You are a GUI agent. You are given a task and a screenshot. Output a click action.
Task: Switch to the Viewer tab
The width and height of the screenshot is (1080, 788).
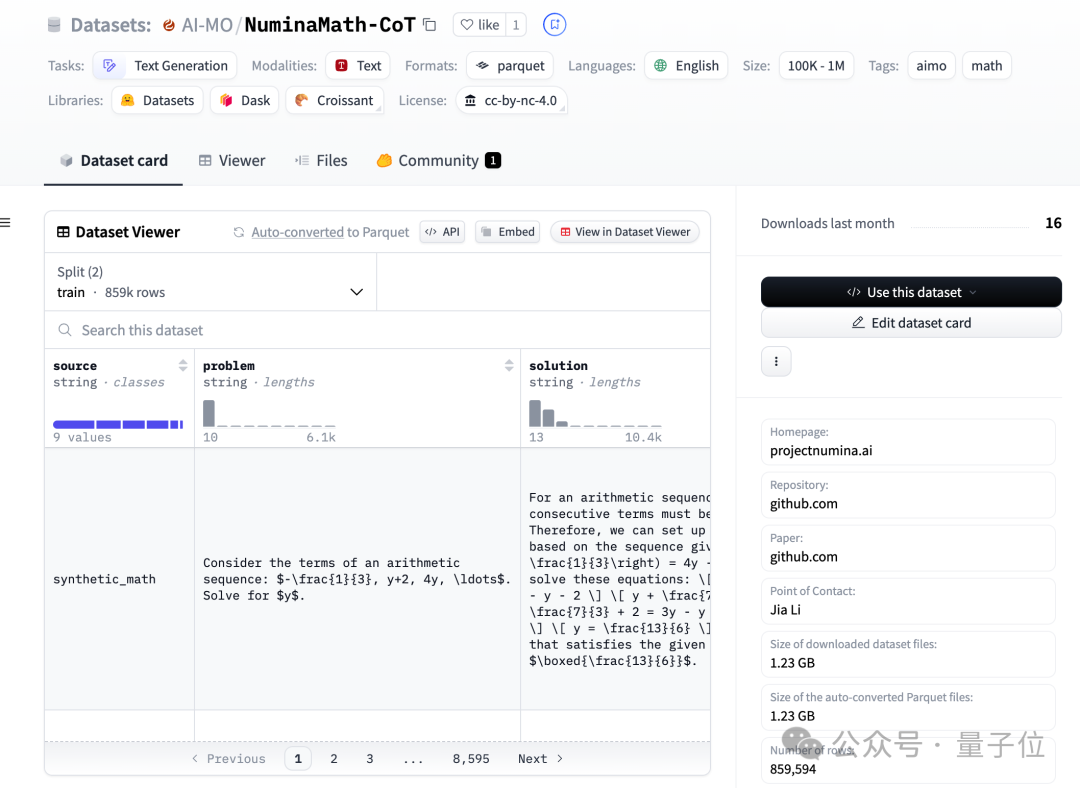coord(232,160)
